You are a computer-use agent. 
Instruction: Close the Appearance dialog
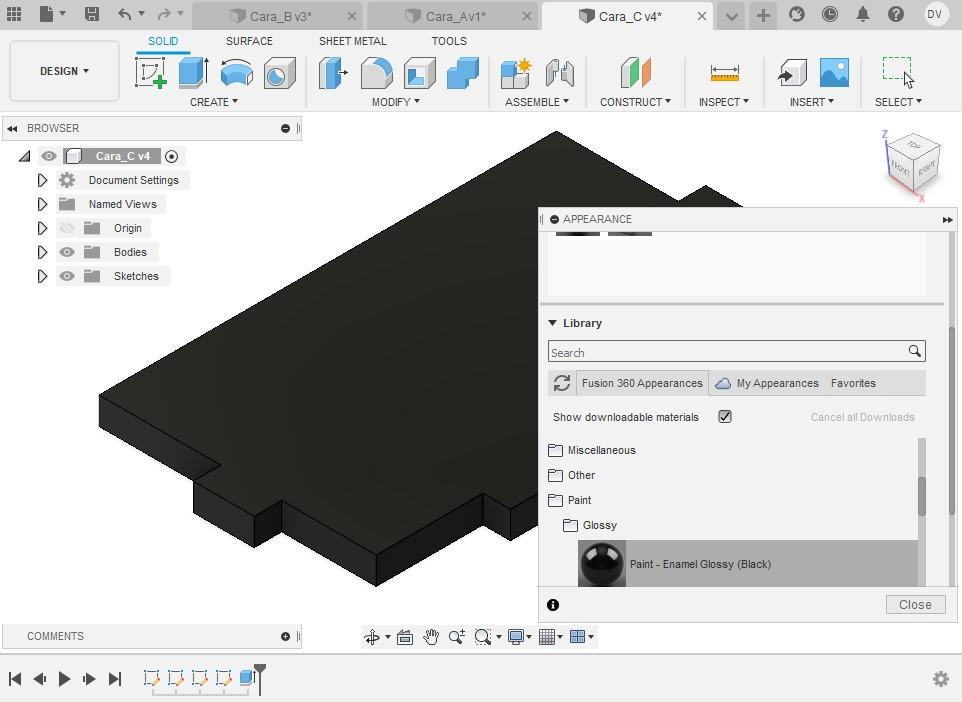click(915, 605)
